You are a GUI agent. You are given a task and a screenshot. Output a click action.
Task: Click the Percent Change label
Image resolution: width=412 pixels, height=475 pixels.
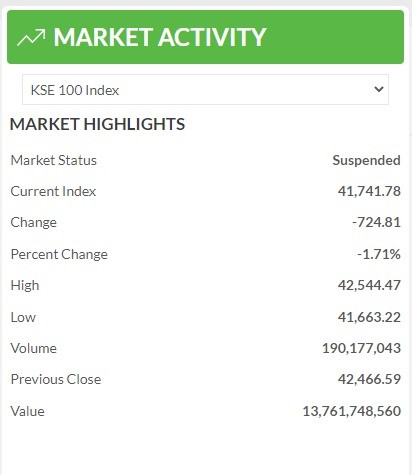[x=59, y=254]
